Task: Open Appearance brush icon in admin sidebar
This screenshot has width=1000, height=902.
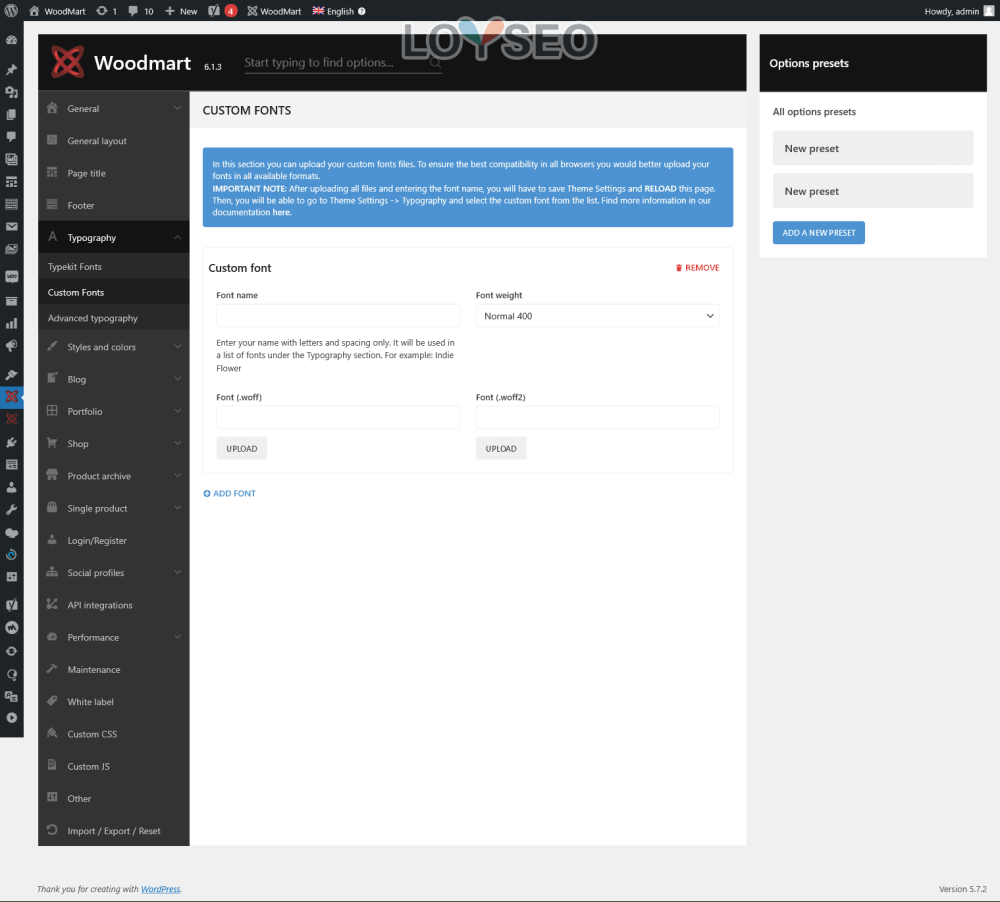Action: (11, 374)
